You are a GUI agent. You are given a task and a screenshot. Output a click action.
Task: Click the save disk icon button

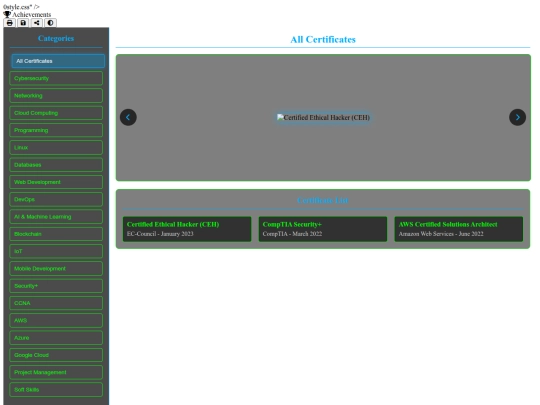23,23
